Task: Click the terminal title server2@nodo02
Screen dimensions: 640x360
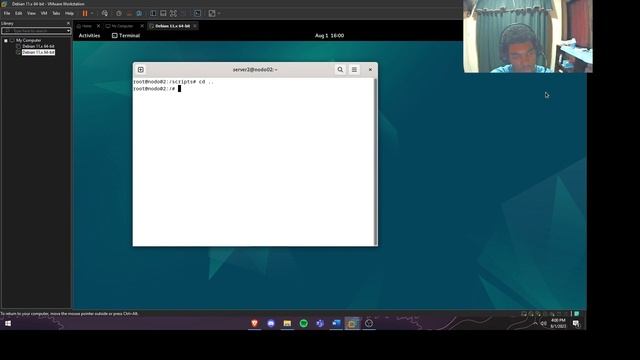Action: (x=255, y=70)
